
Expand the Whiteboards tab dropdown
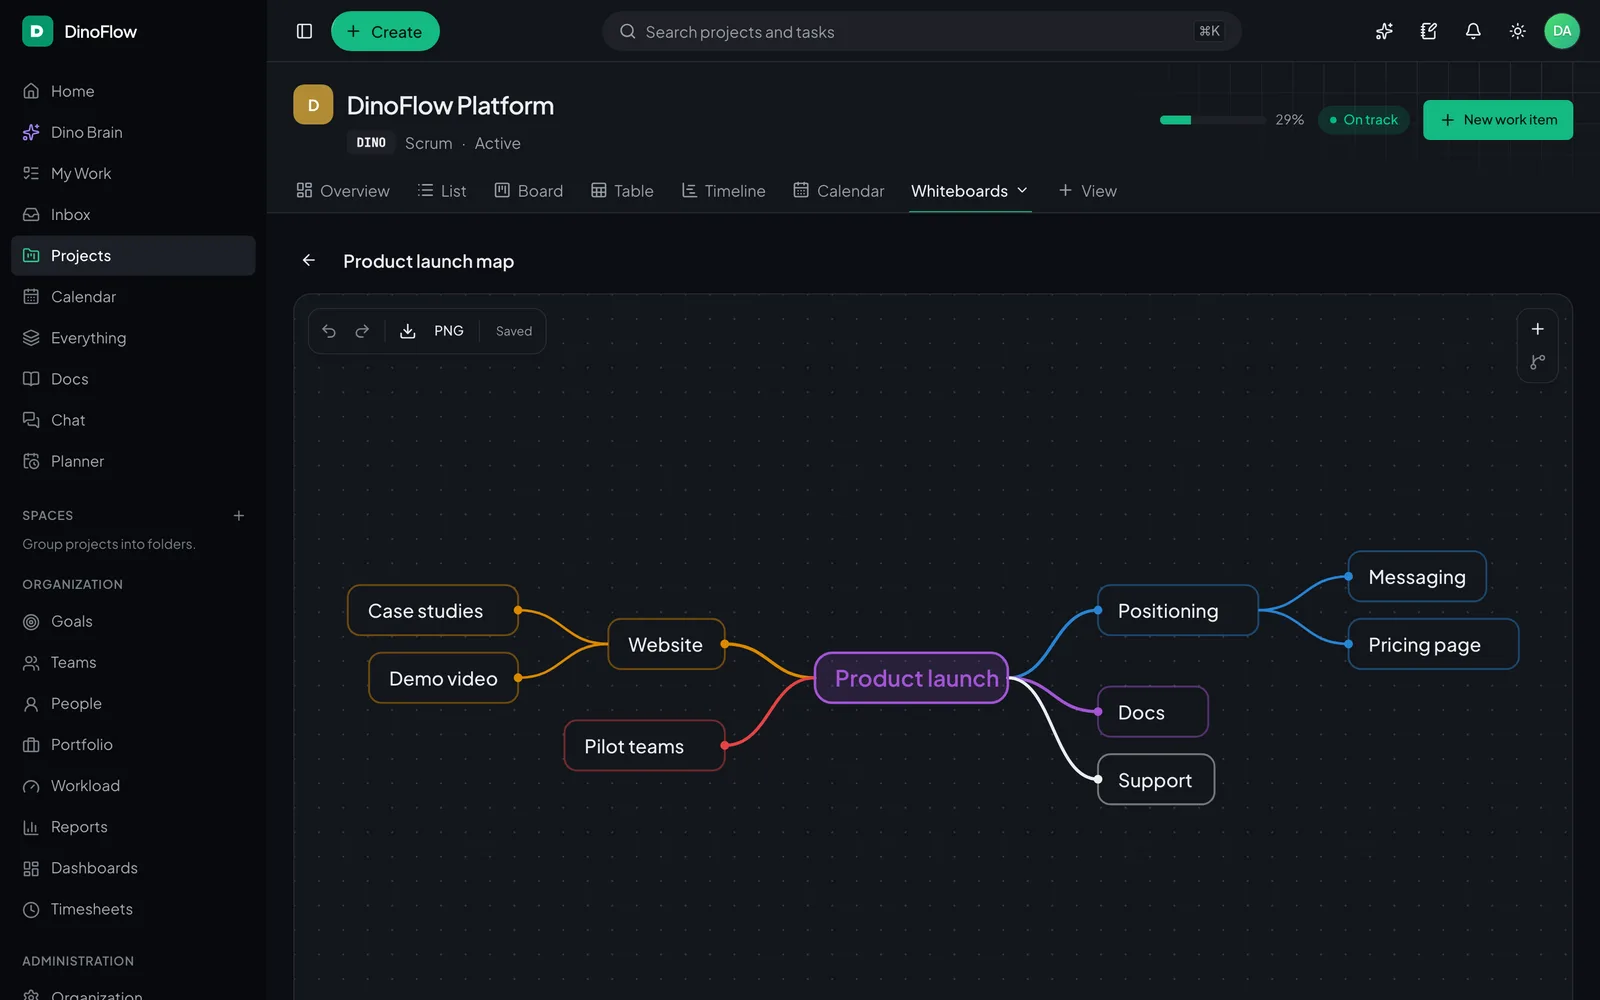[1022, 190]
